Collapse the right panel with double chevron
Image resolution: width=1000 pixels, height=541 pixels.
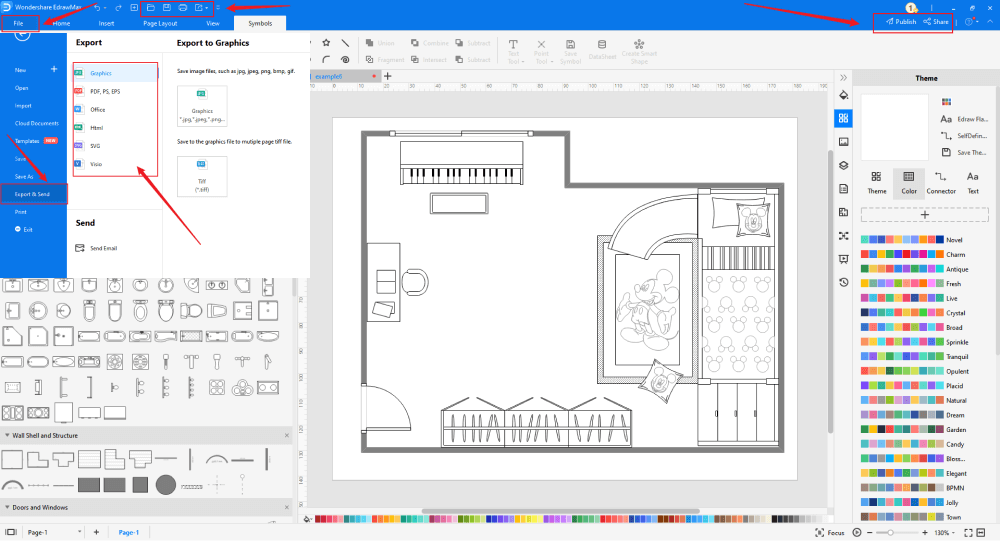843,78
